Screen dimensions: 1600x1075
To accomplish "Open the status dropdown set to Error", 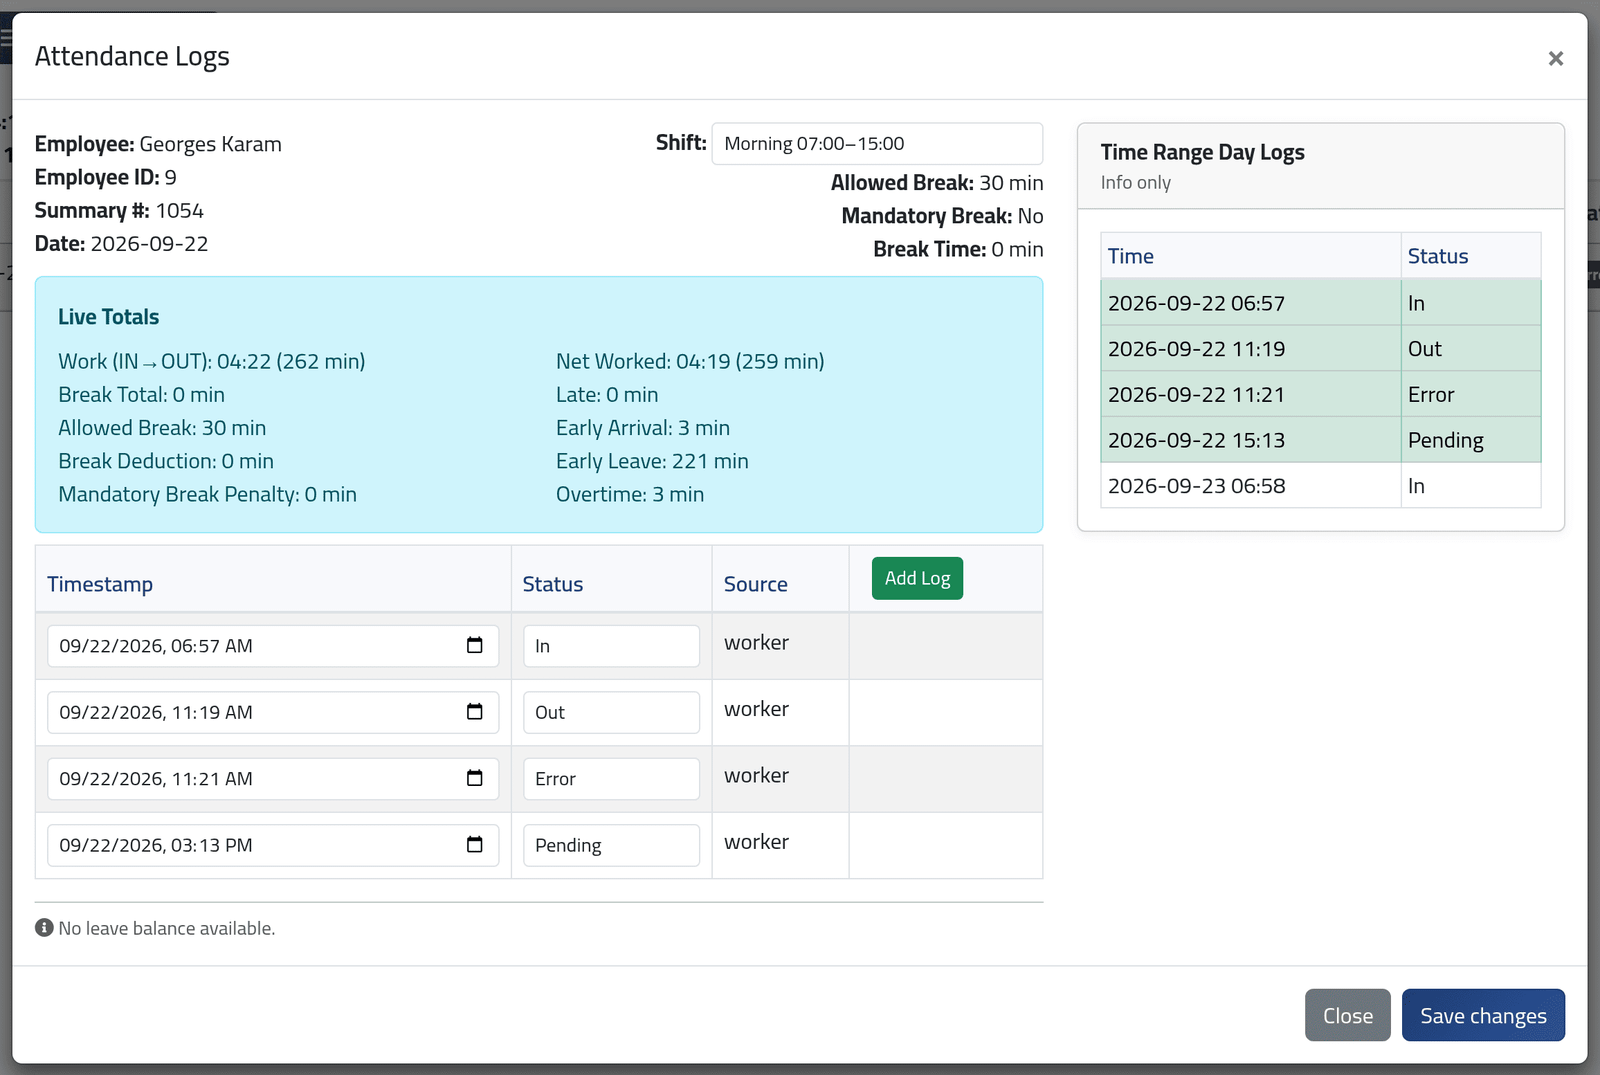I will coord(611,779).
